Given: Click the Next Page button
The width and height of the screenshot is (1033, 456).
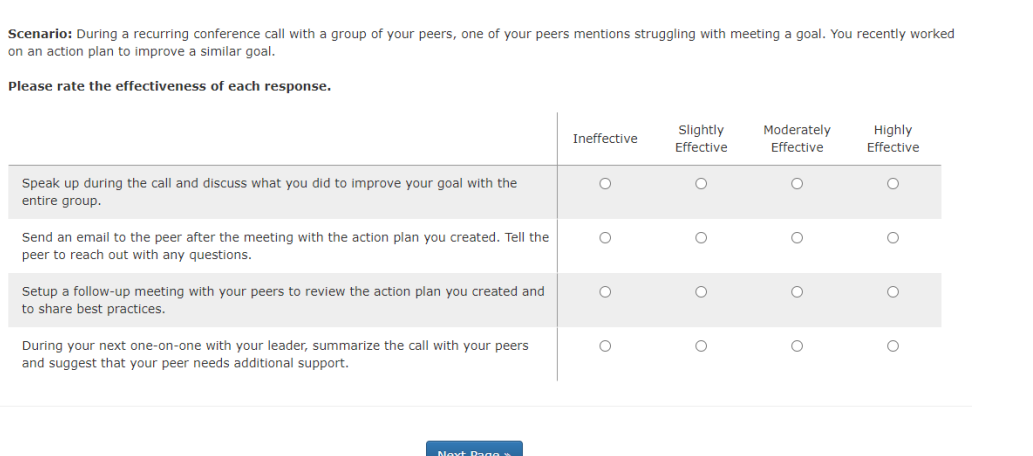Looking at the screenshot, I should (x=474, y=450).
